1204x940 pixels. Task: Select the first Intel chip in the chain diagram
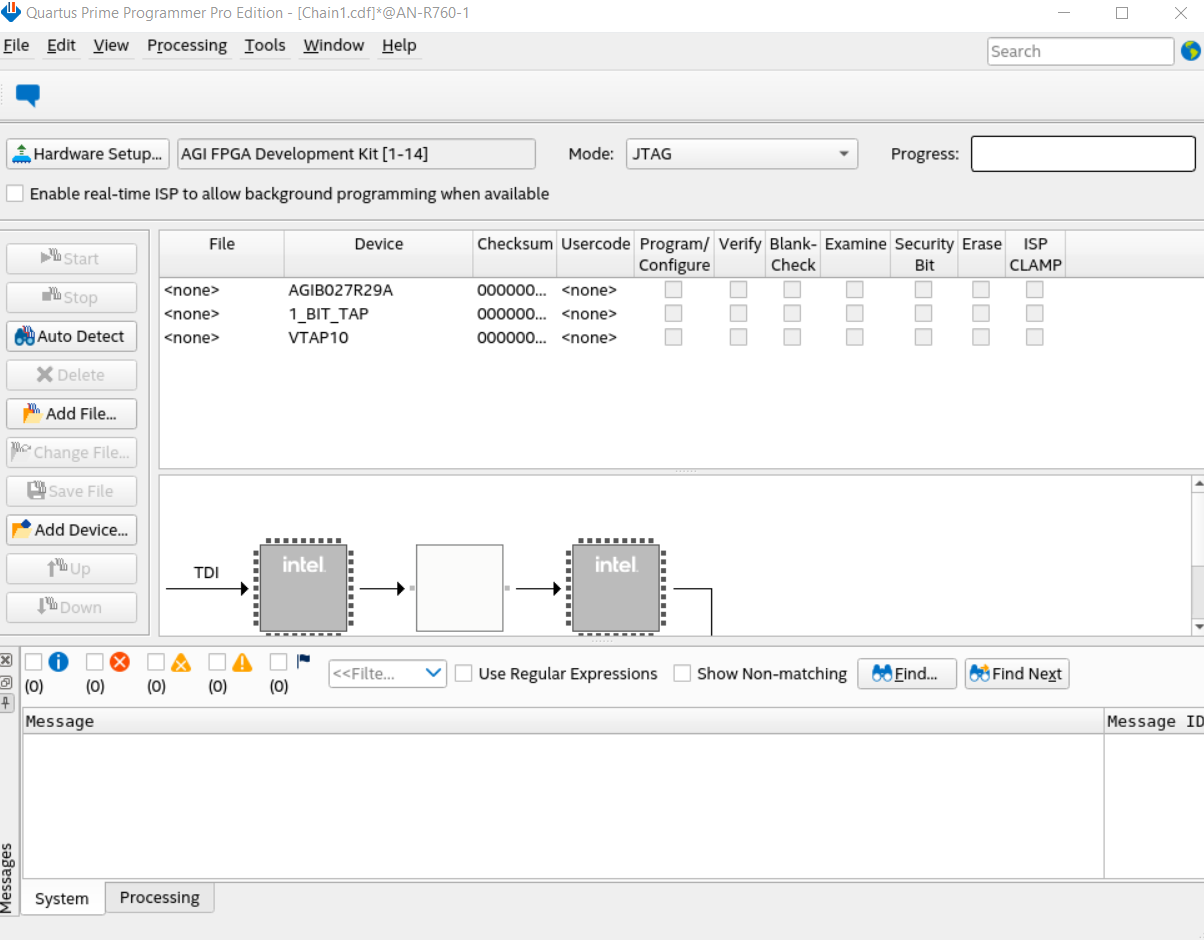point(303,588)
